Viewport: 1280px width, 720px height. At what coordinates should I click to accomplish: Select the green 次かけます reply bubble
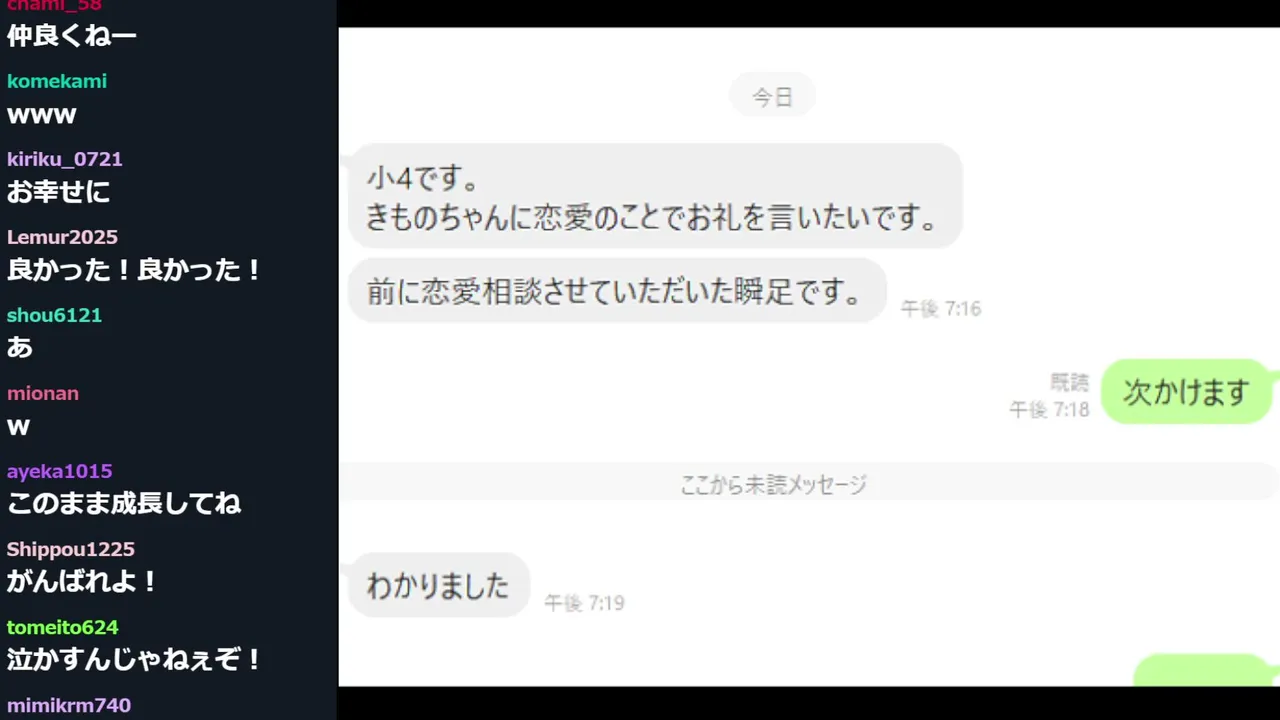click(x=1187, y=392)
